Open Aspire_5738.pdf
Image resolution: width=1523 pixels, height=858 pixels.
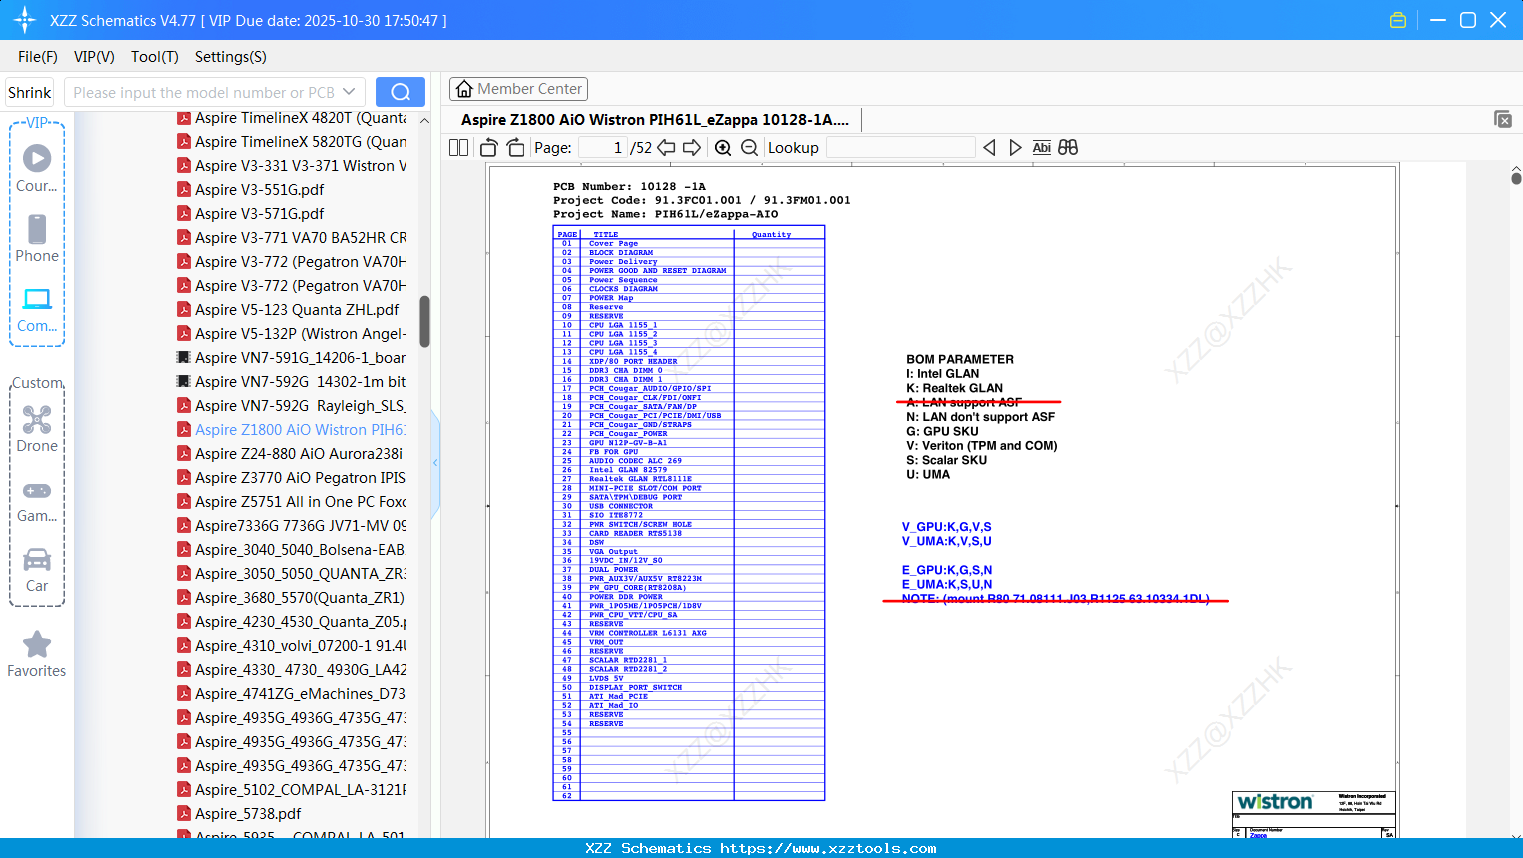point(239,814)
